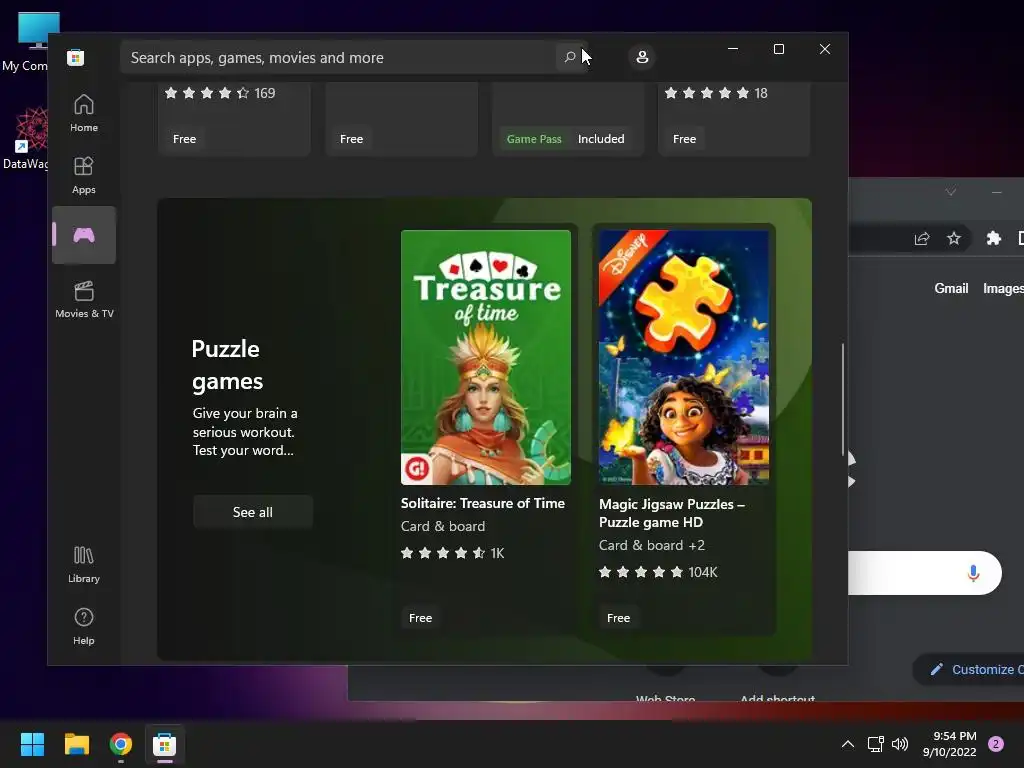
Task: Click Magic Jigsaw Puzzles – Puzzle game HD title
Action: [672, 513]
